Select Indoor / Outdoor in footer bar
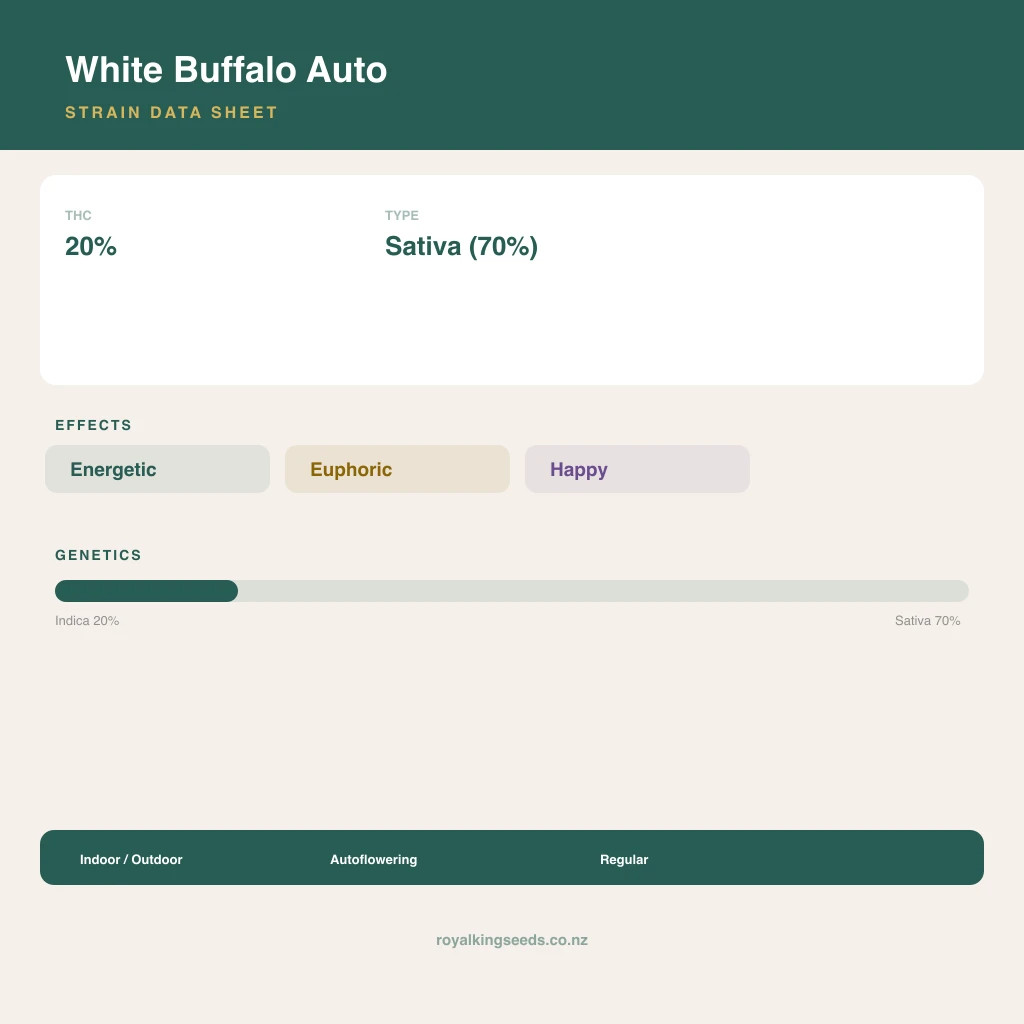Image resolution: width=1024 pixels, height=1024 pixels. 131,859
